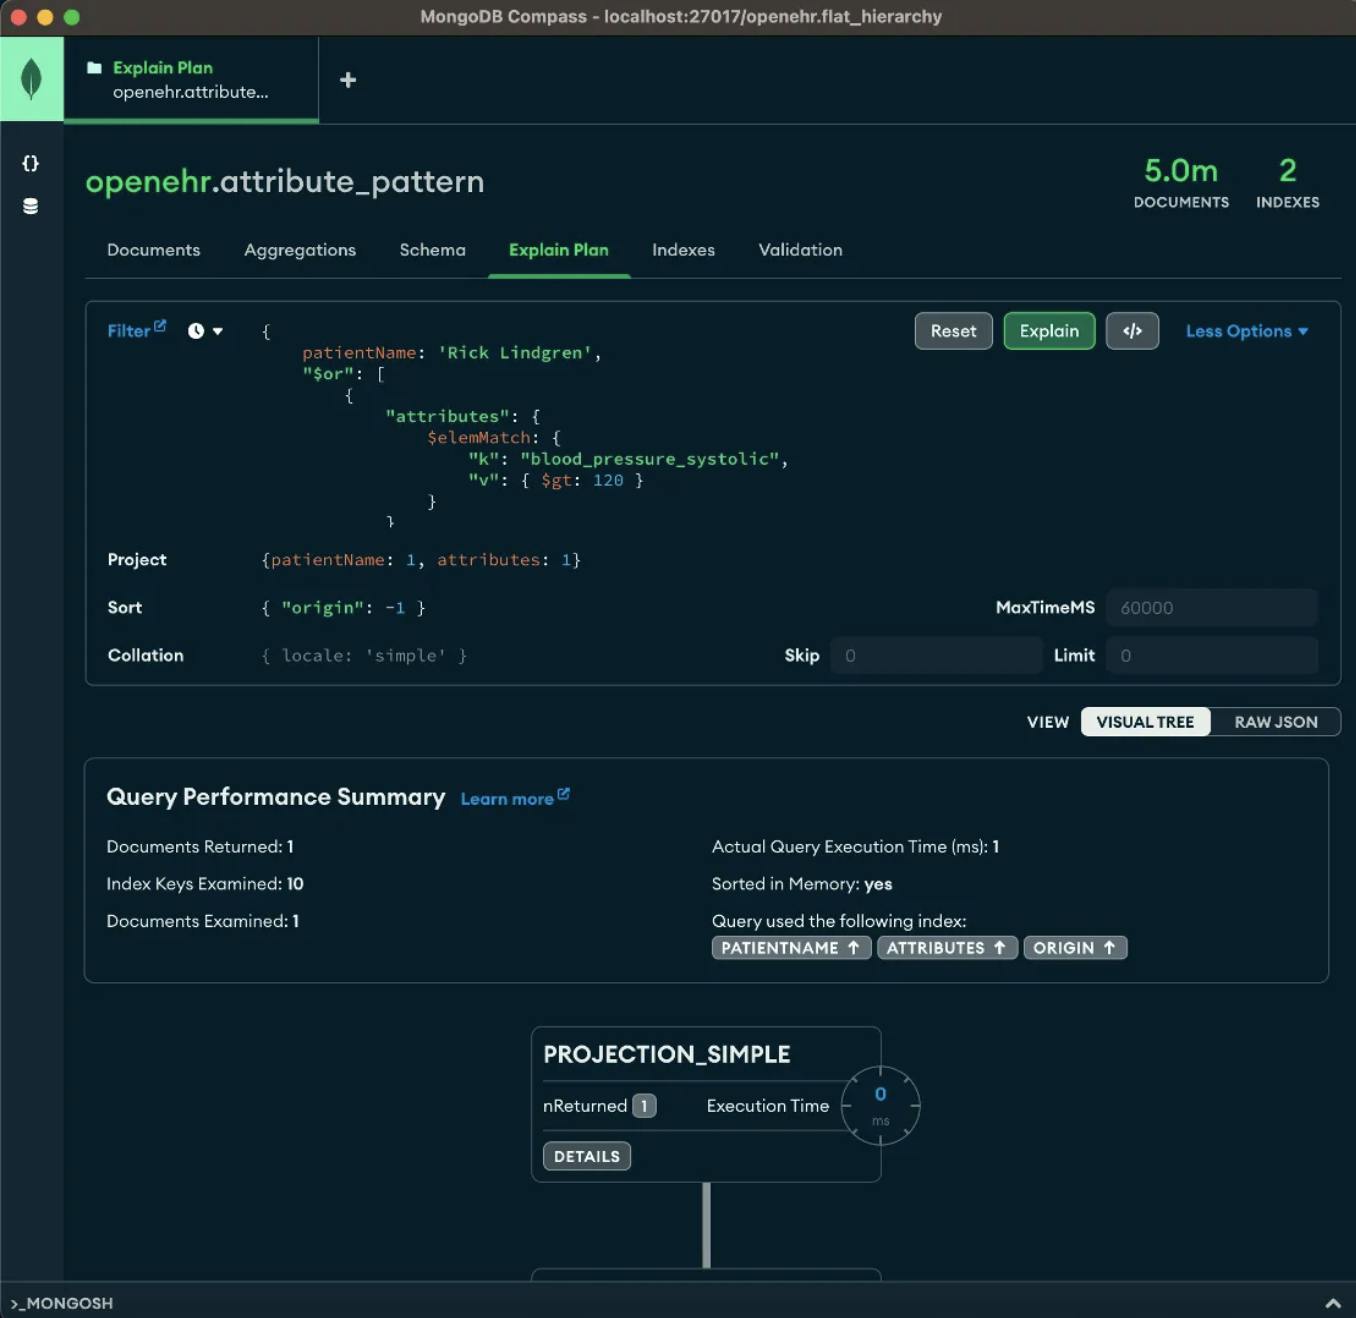Viewport: 1356px width, 1318px height.
Task: Click the PATIENTNAME index key badge
Action: [x=791, y=948]
